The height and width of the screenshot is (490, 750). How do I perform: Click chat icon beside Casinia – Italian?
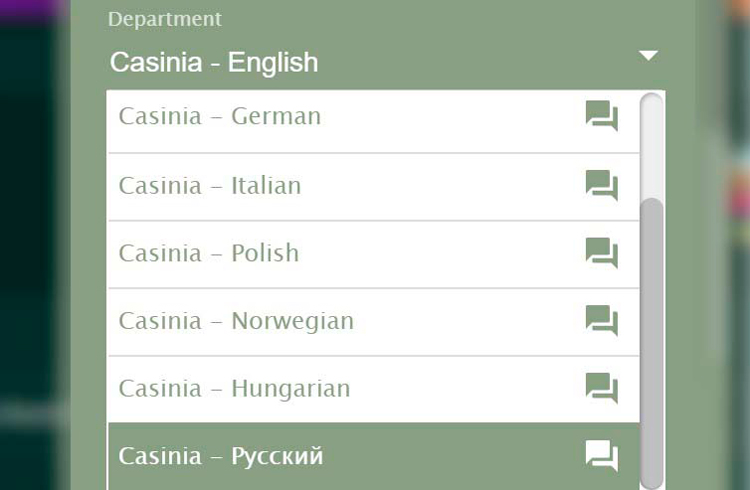click(x=601, y=186)
